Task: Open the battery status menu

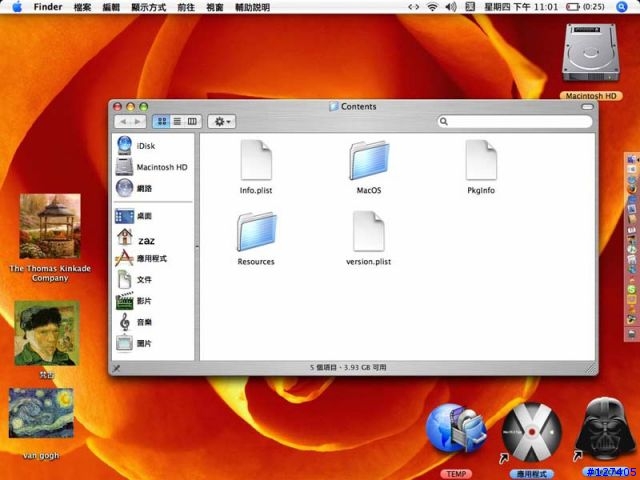Action: 585,7
